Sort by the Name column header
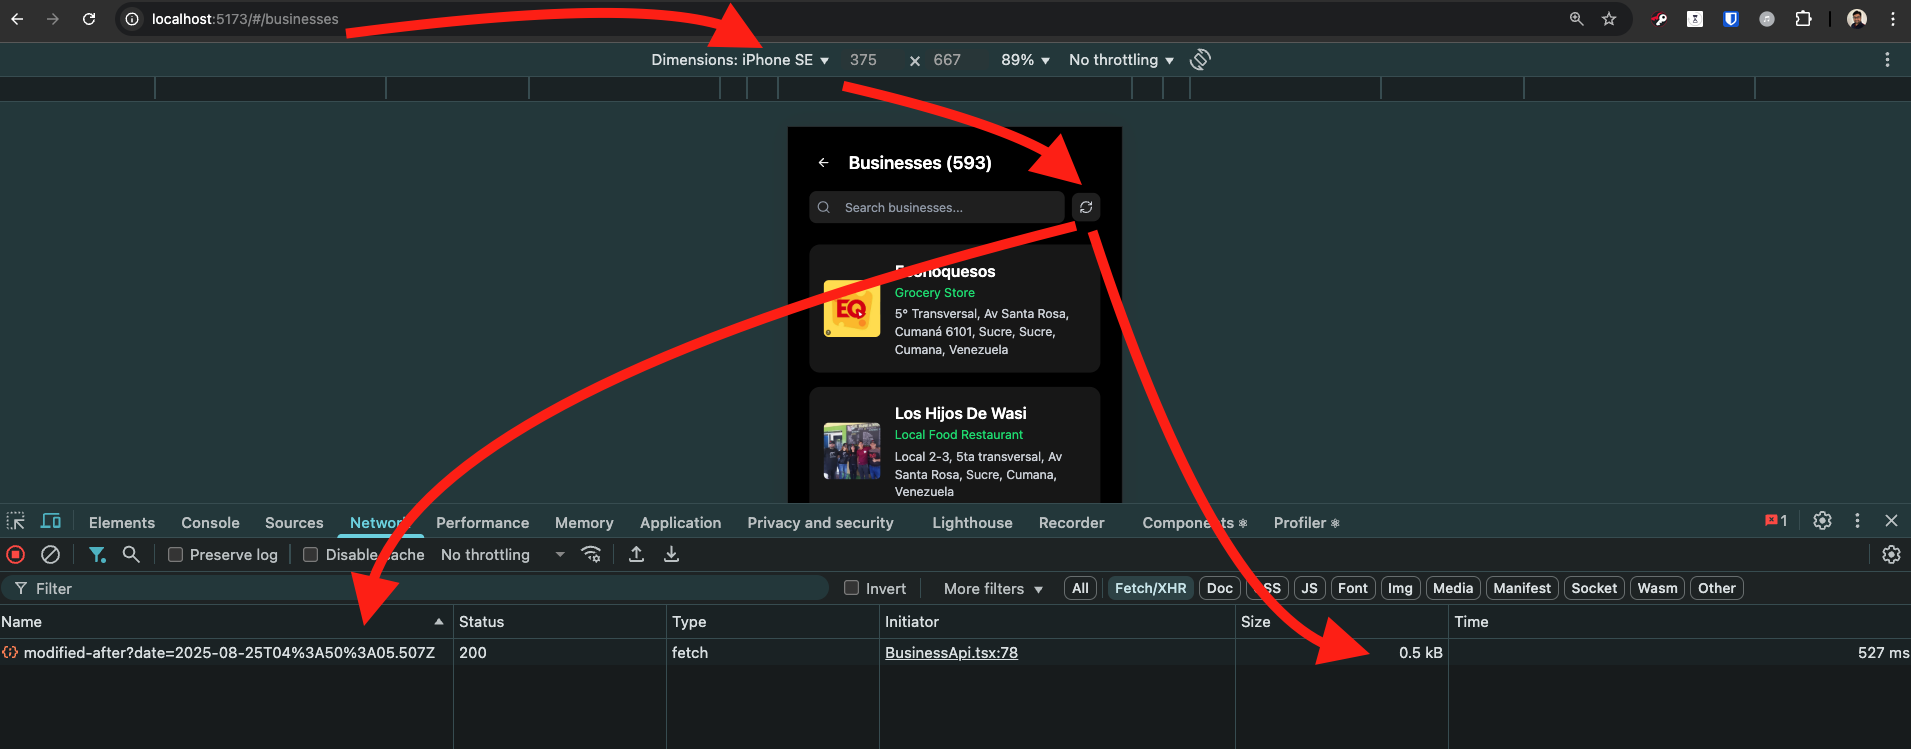 point(226,622)
